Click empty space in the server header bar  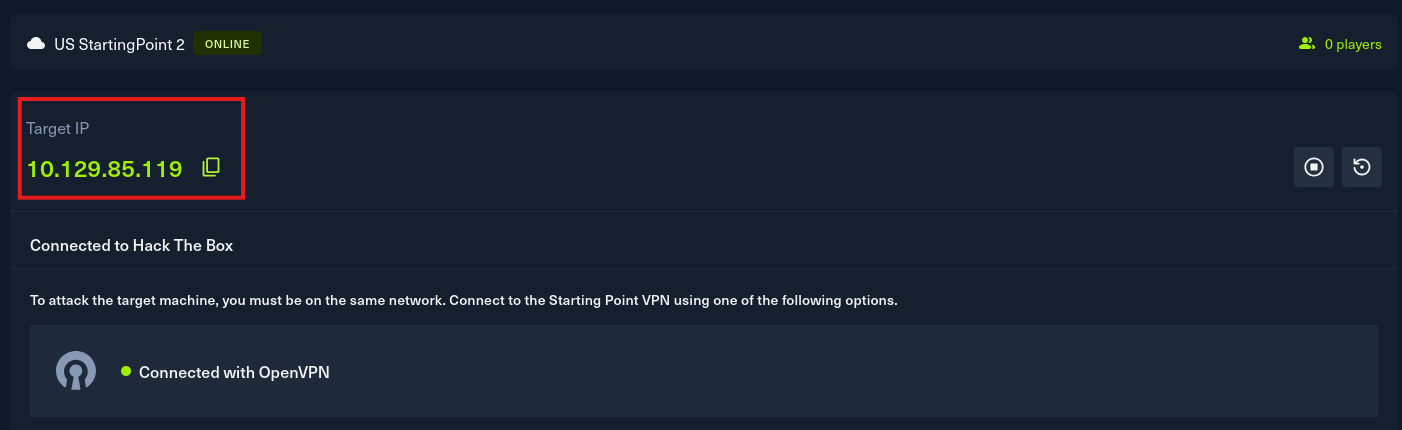pyautogui.click(x=750, y=44)
